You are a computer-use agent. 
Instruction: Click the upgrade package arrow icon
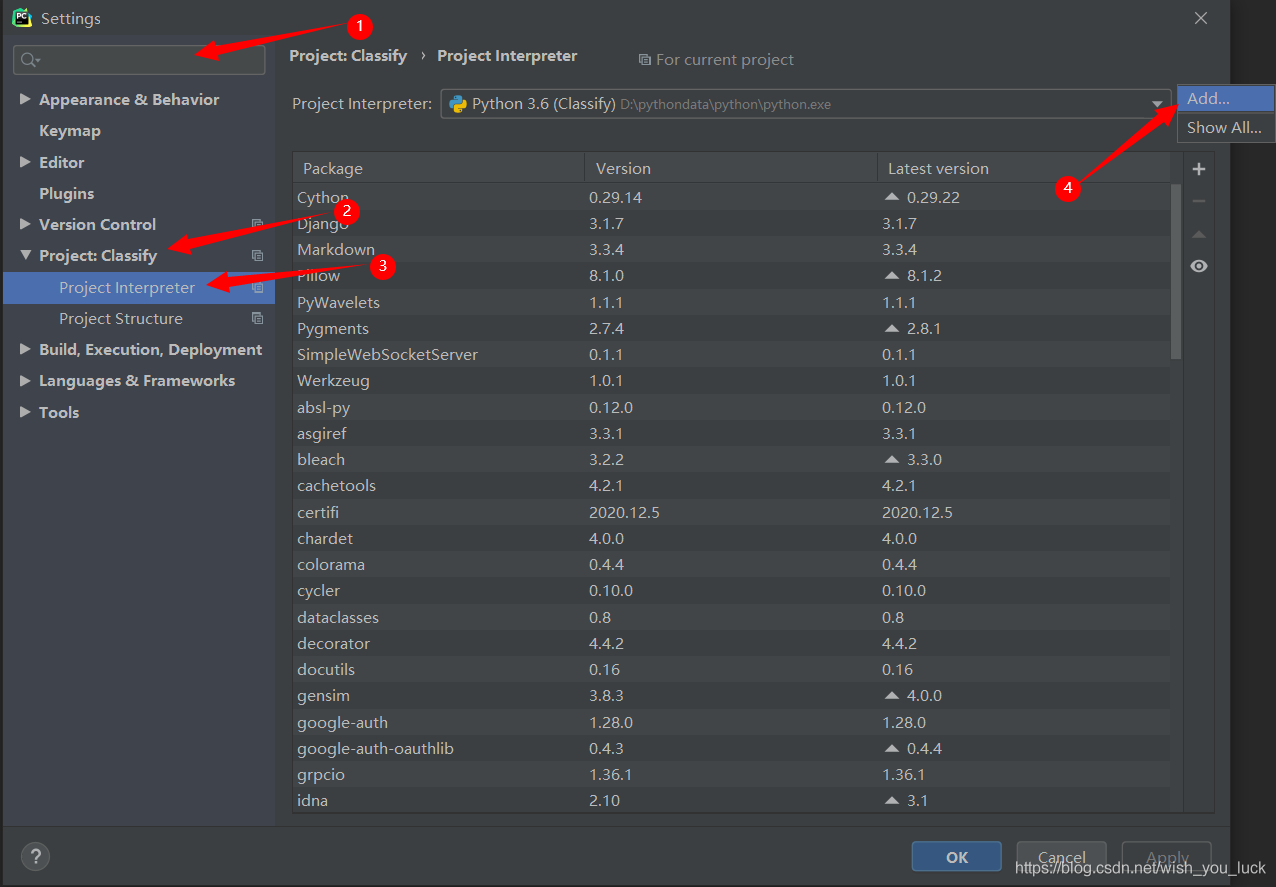pos(1199,234)
